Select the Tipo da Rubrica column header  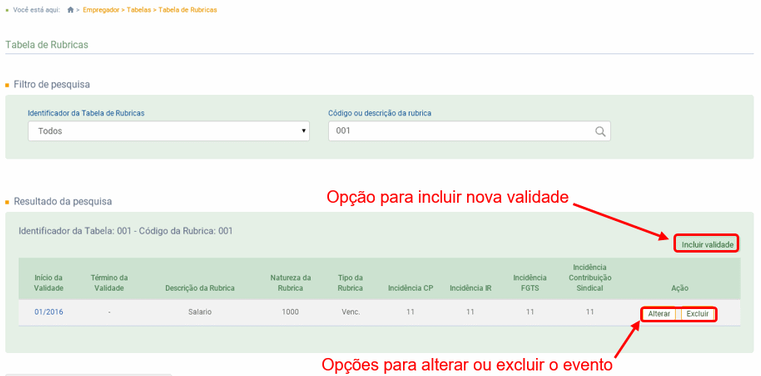click(351, 283)
